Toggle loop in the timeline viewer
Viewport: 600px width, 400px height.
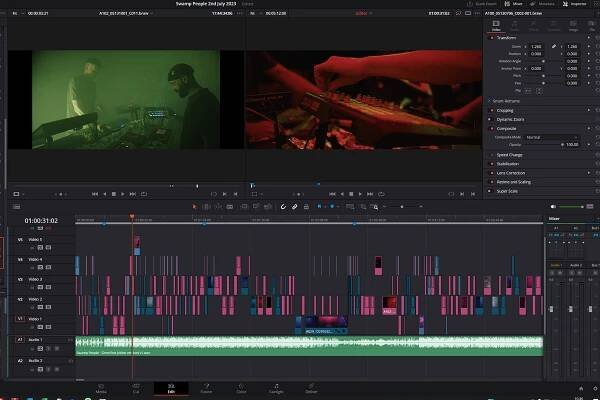(x=382, y=194)
